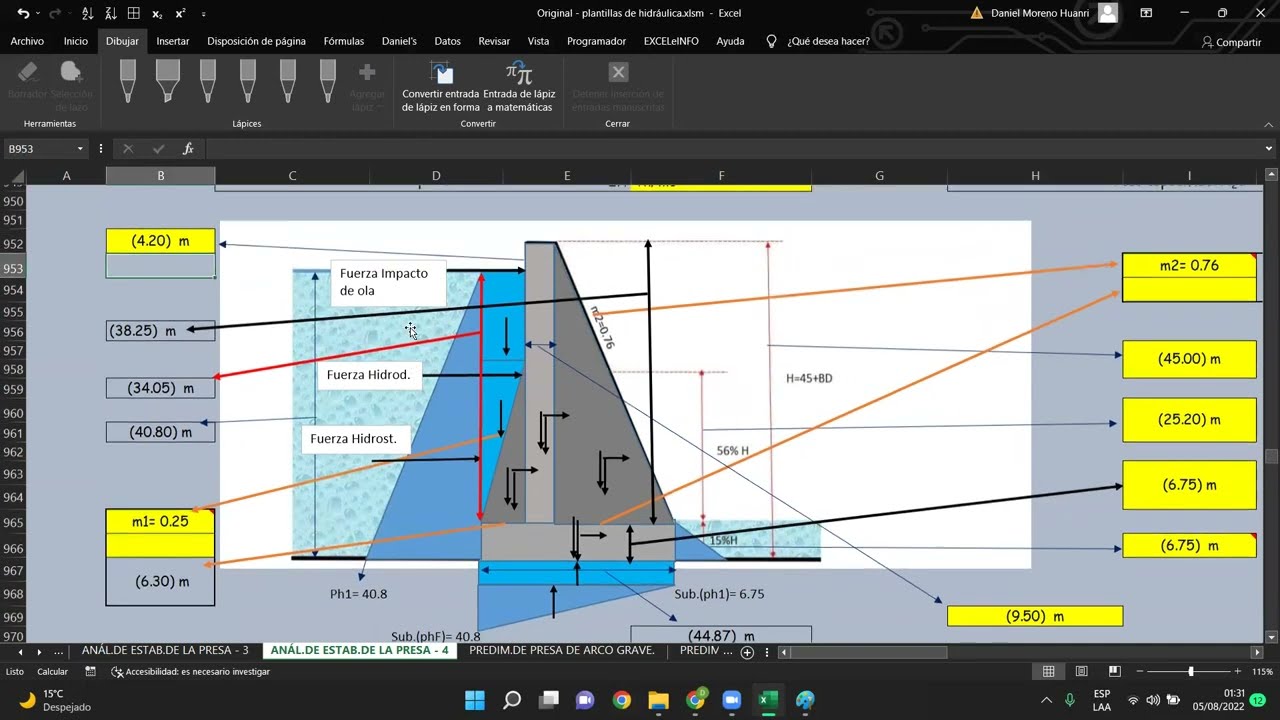1280x720 pixels.
Task: Select the cell showing (9.50) m
Action: pos(1035,616)
